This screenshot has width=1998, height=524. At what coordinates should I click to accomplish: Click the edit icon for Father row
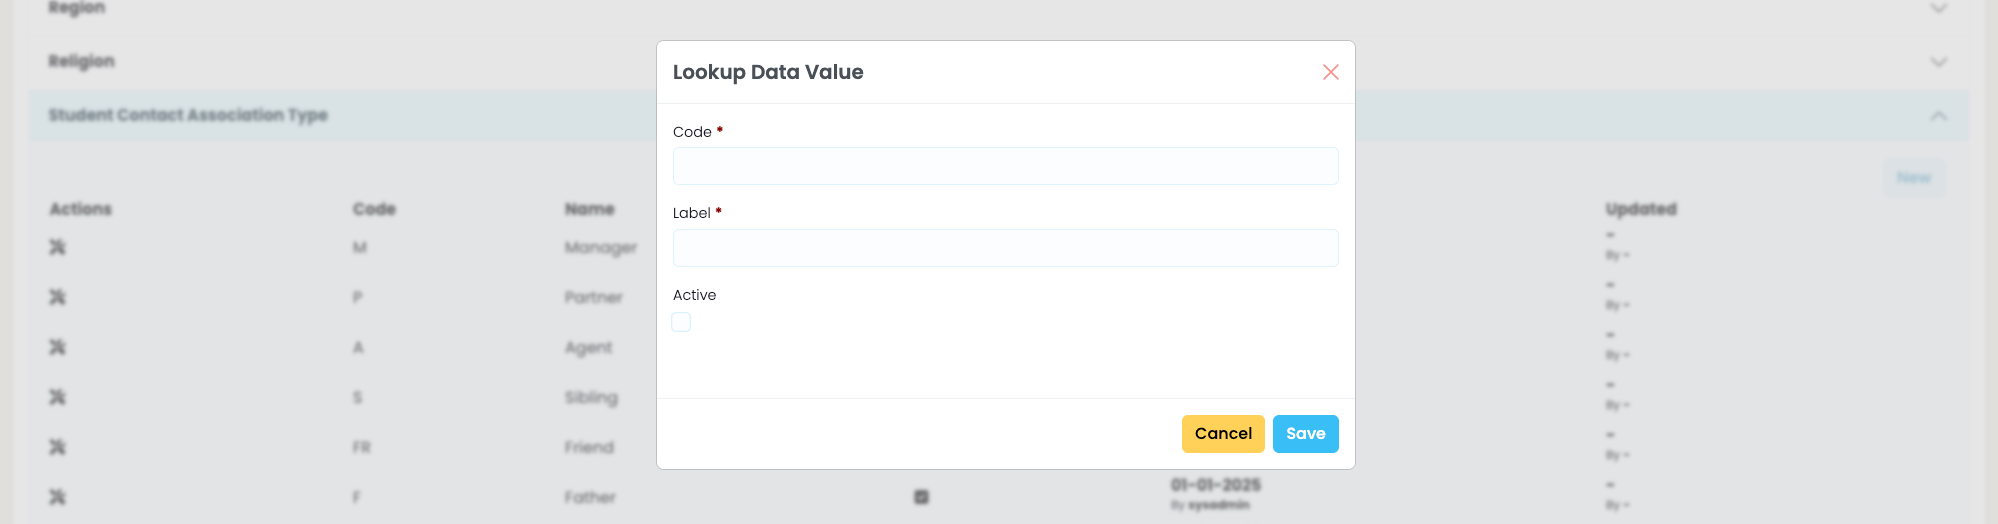coord(57,497)
